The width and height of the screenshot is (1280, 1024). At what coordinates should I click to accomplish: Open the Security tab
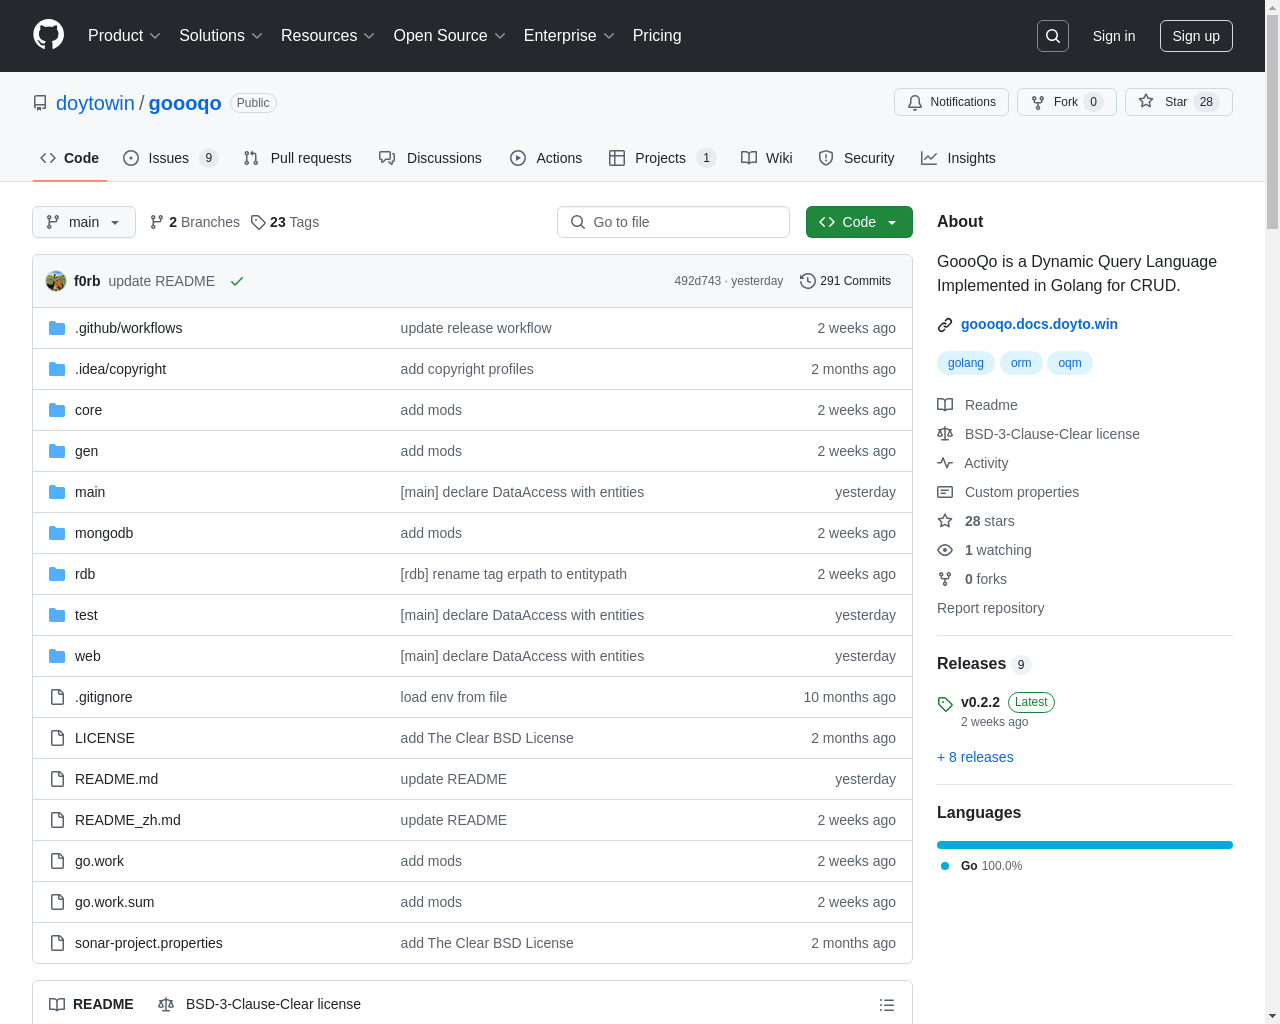856,158
